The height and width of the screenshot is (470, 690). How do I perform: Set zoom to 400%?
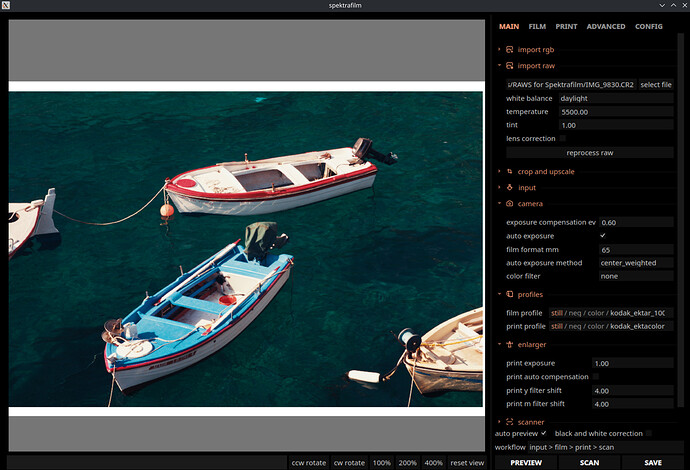433,463
